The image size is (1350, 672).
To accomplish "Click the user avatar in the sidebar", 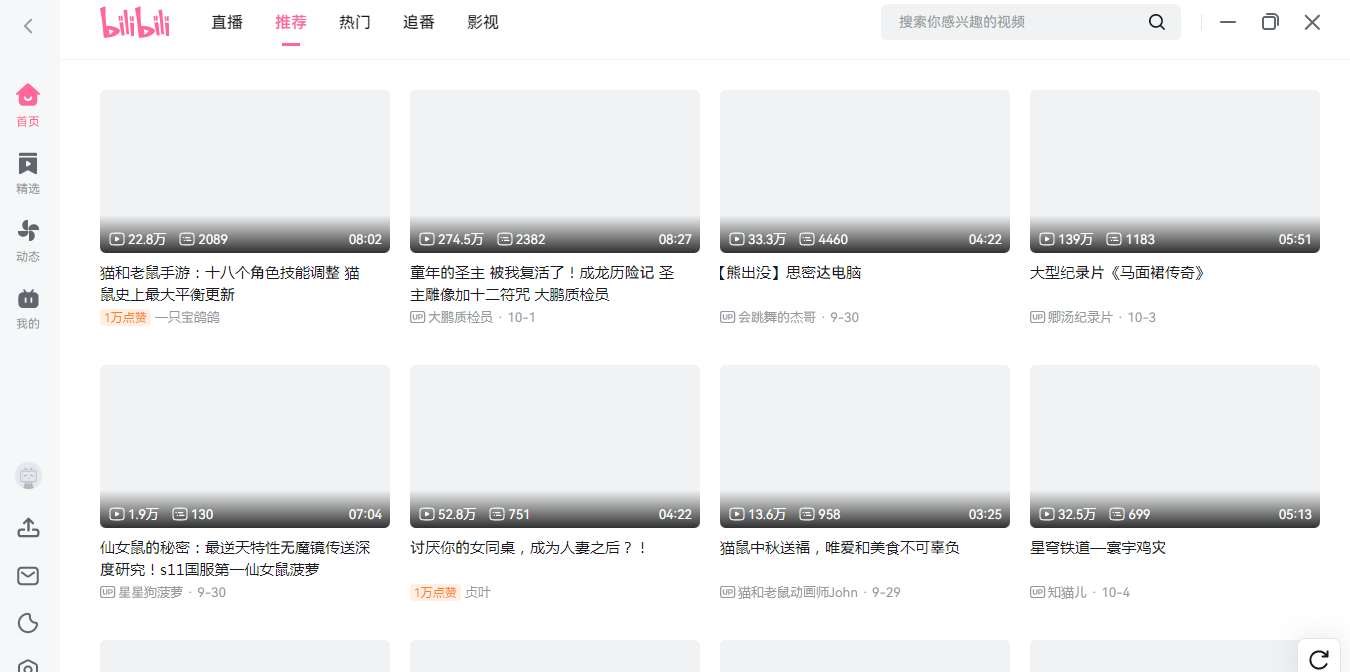I will (x=28, y=476).
